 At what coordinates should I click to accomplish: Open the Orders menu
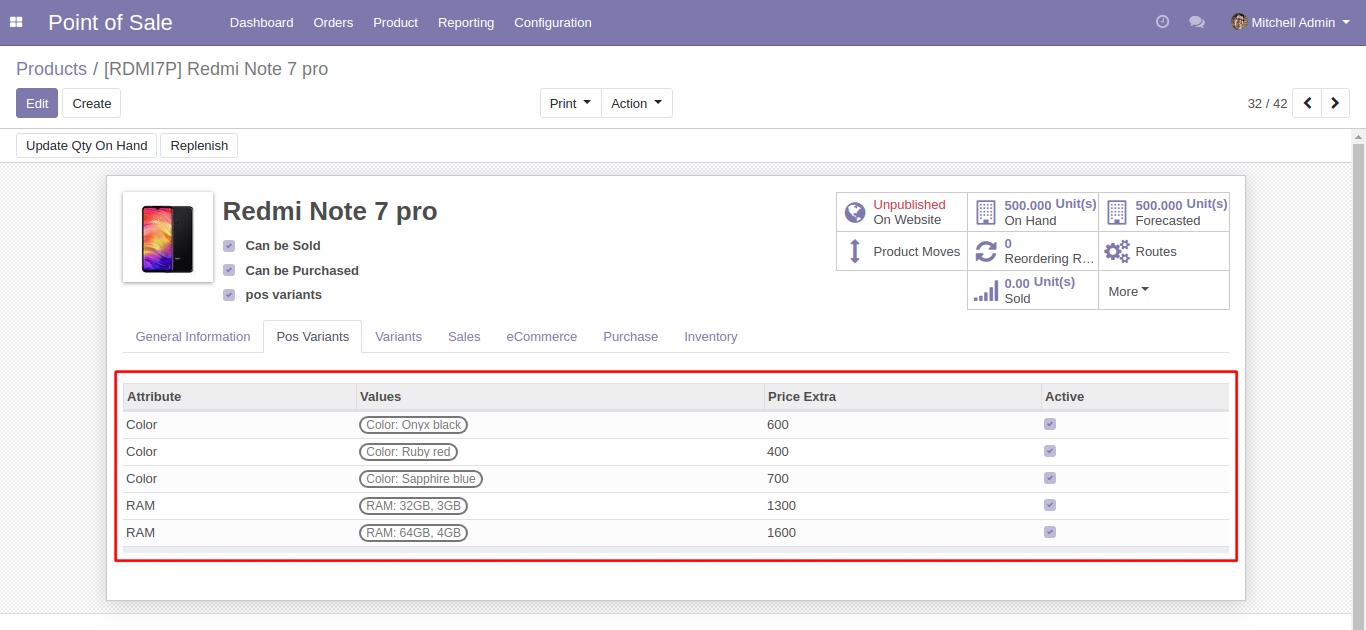[333, 22]
